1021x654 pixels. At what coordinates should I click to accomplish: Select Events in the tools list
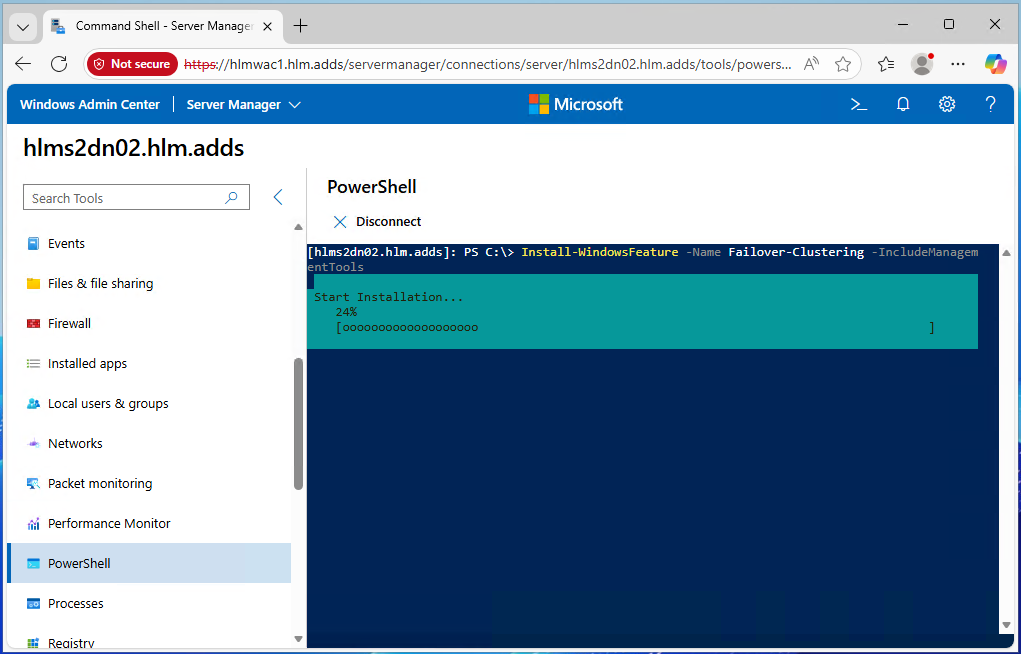point(66,244)
